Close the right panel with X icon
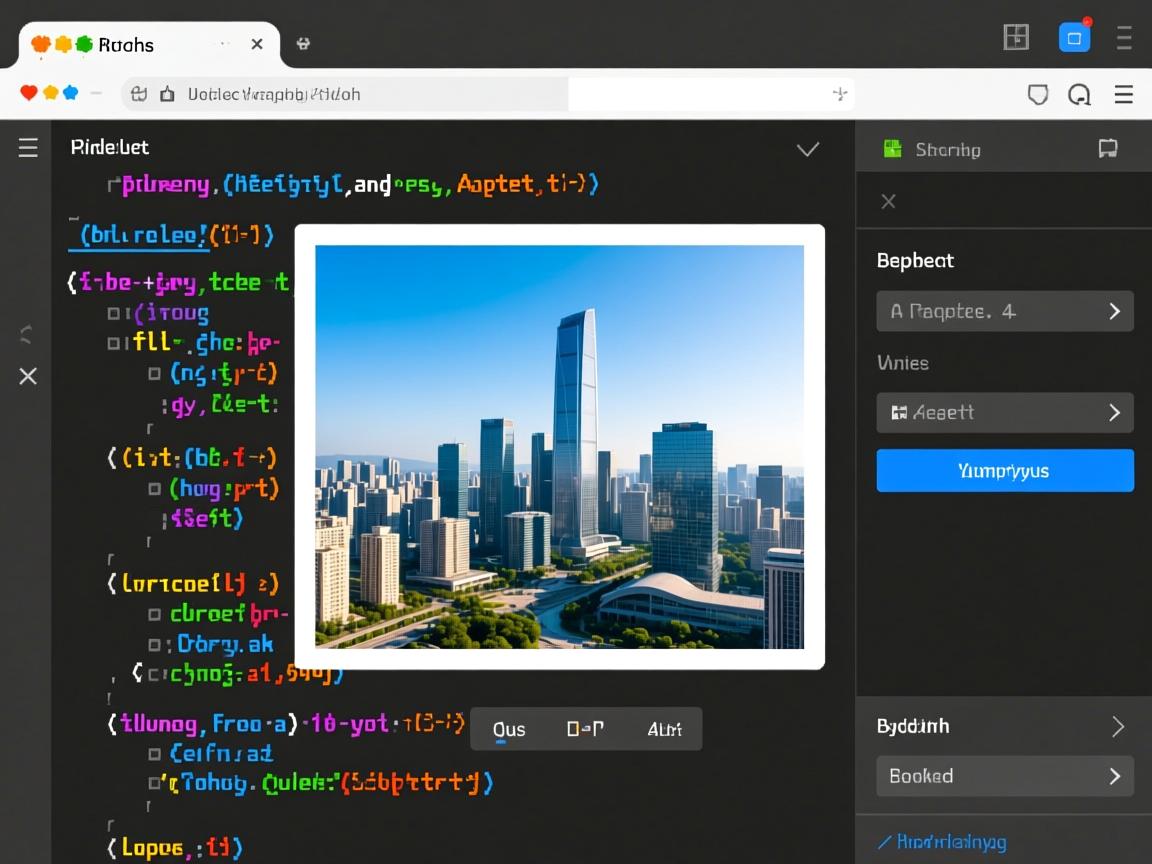This screenshot has height=864, width=1152. click(x=888, y=201)
